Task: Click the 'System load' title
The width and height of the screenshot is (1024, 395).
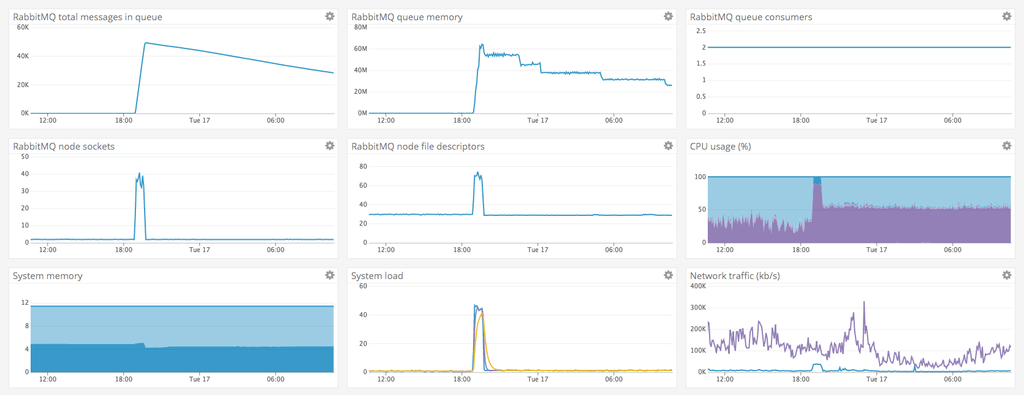Action: 377,276
